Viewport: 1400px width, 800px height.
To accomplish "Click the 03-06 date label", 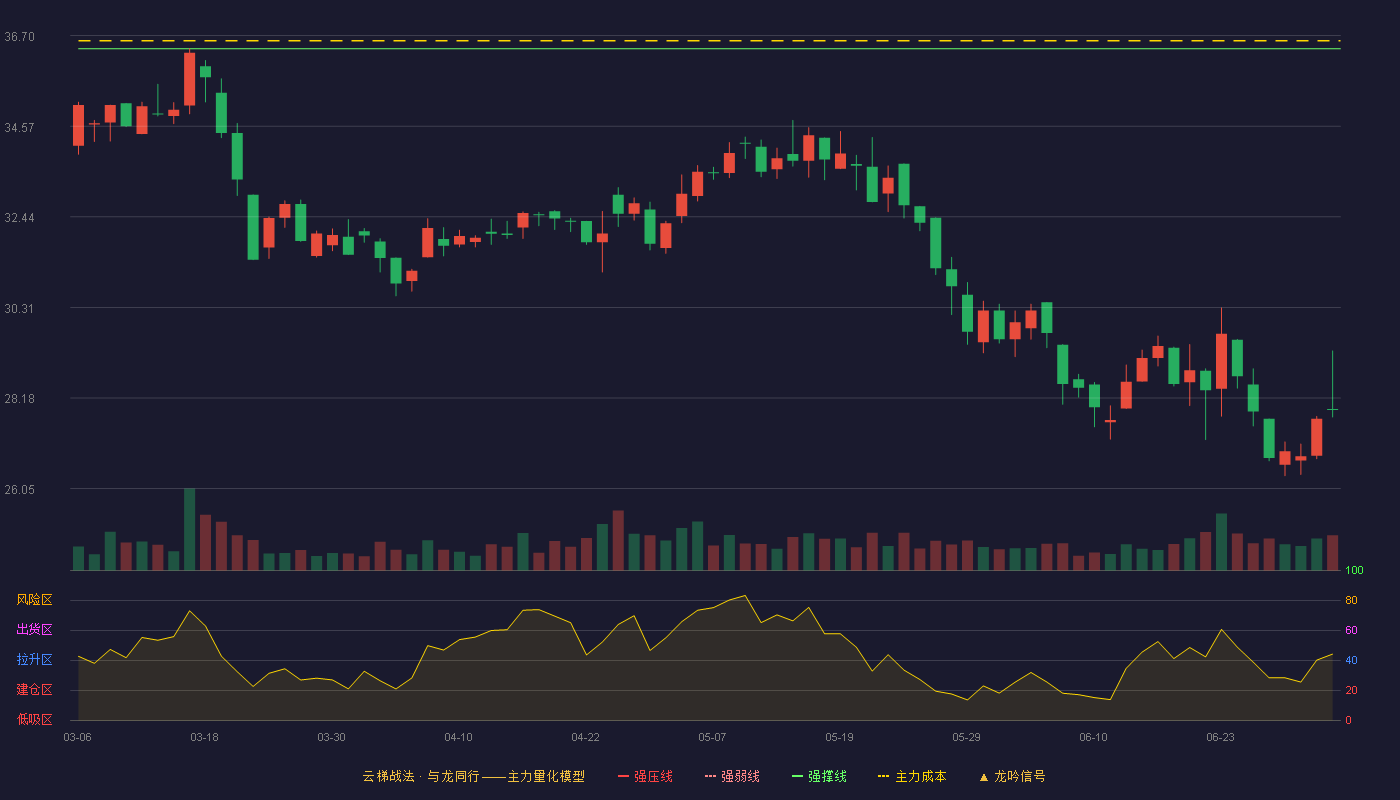I will click(77, 737).
